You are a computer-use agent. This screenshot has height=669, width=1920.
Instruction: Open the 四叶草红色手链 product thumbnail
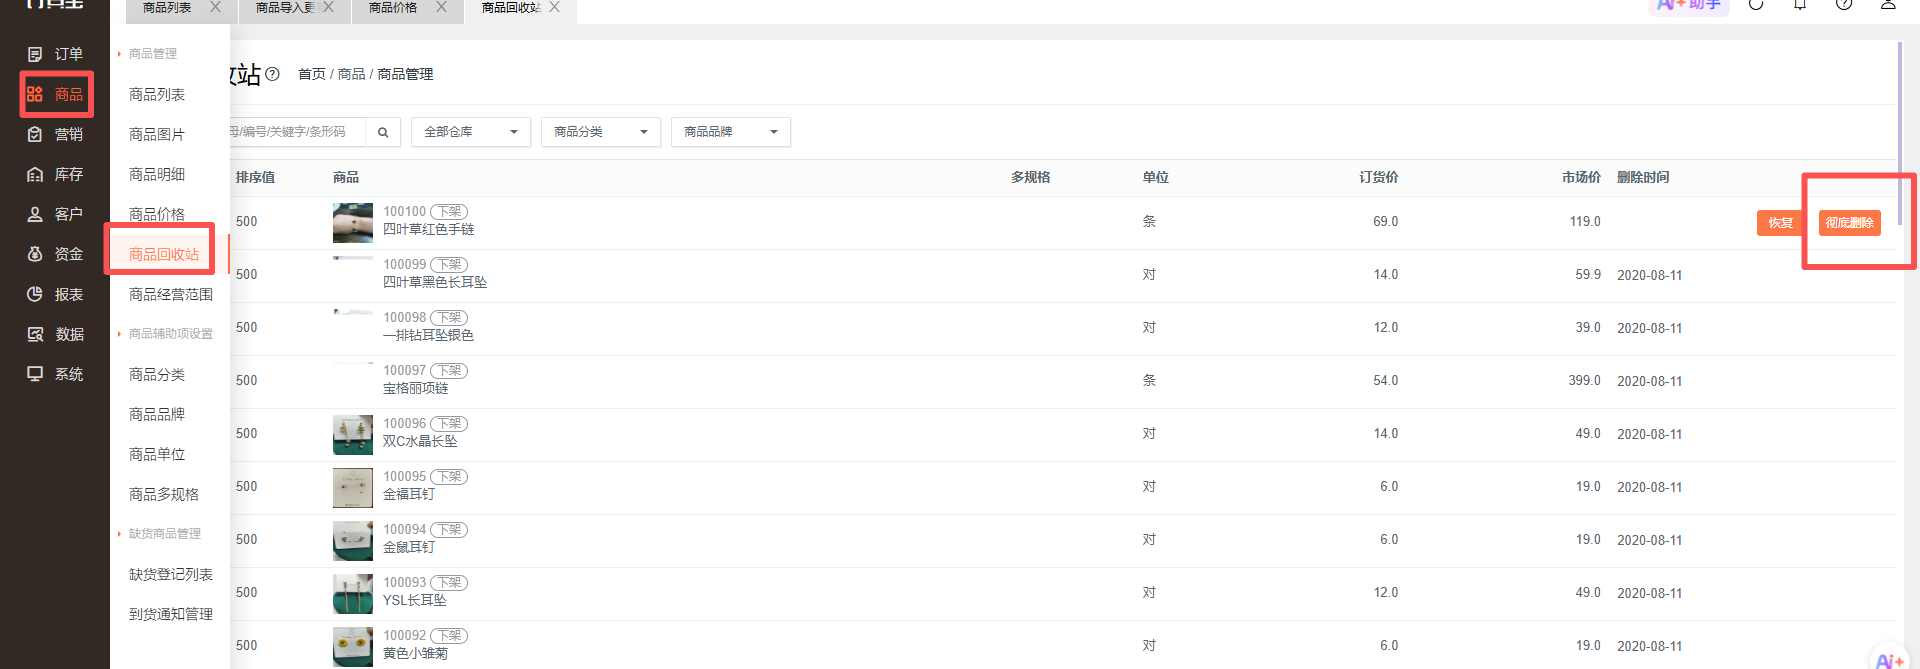click(x=353, y=223)
